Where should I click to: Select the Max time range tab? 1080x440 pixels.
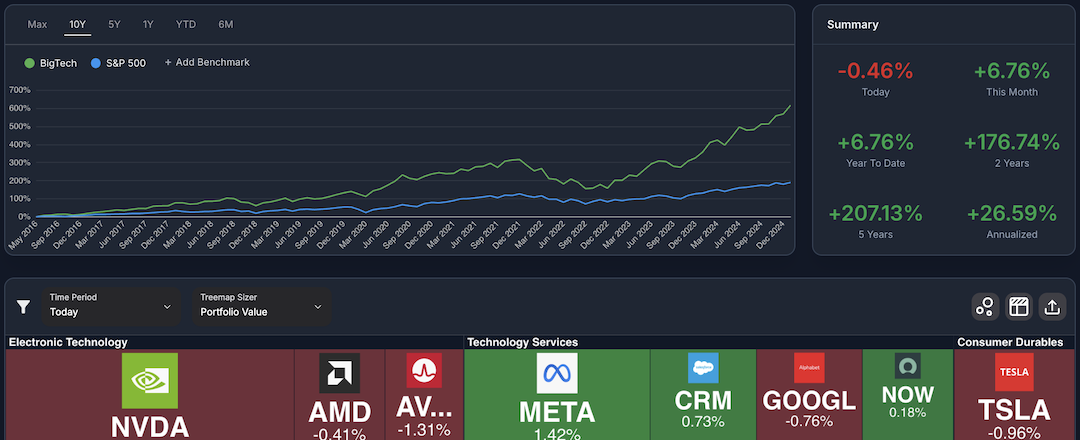tap(37, 24)
